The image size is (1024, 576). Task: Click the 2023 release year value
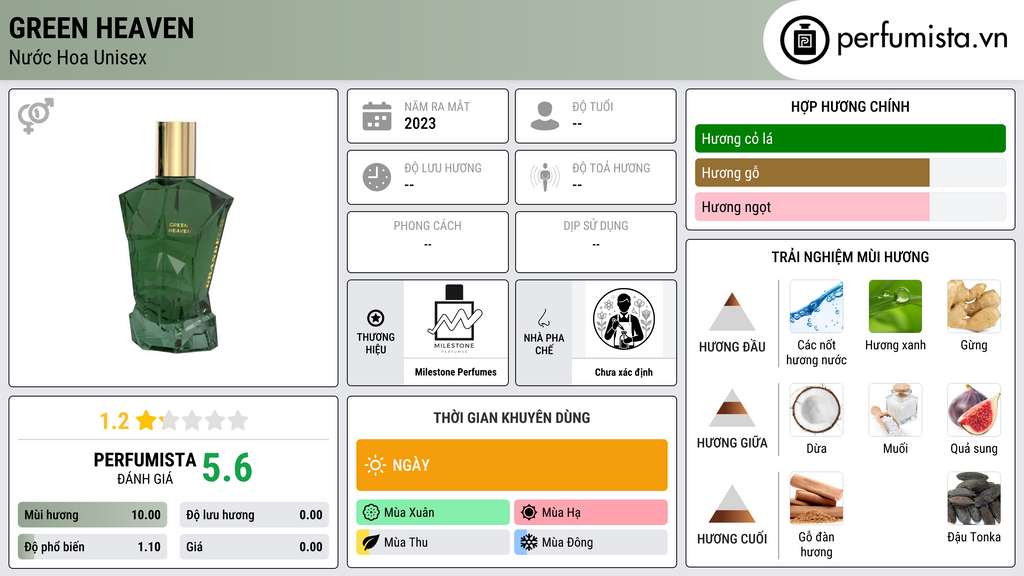(420, 123)
